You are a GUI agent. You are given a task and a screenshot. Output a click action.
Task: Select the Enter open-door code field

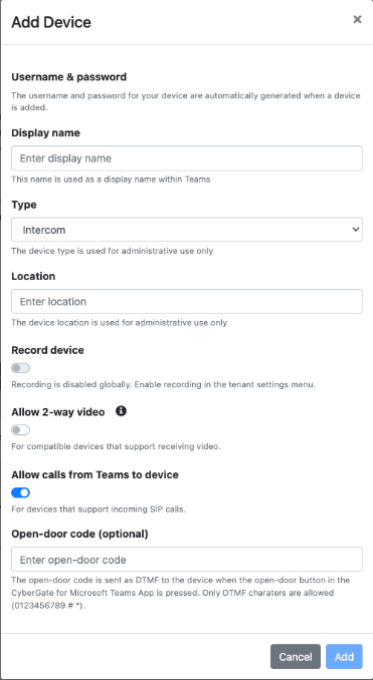pyautogui.click(x=187, y=559)
